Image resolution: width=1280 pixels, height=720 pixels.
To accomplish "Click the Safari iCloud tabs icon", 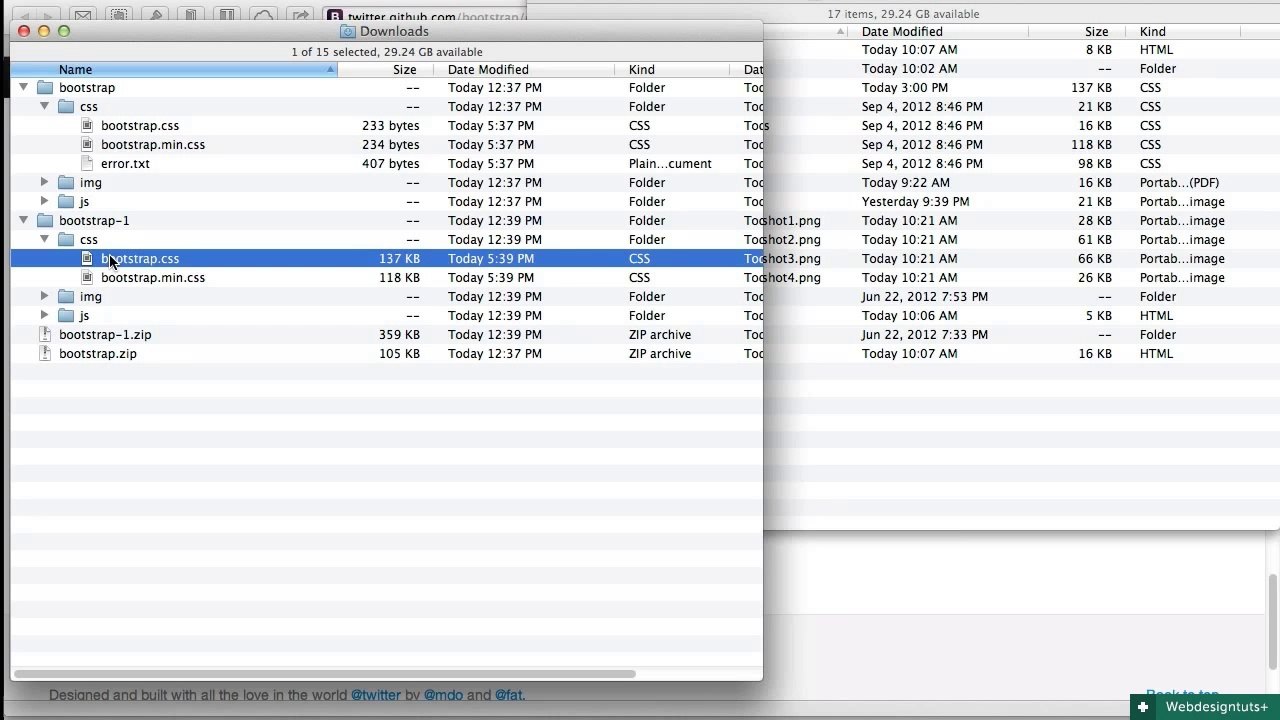I will coord(263,15).
